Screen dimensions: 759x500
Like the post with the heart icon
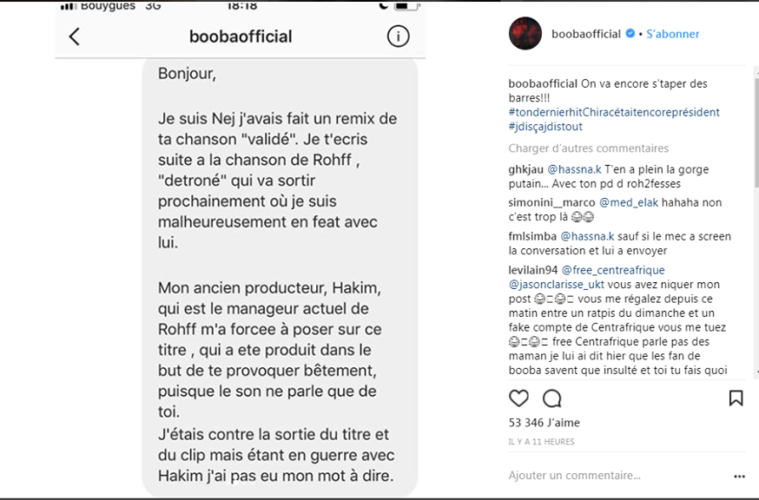(x=519, y=398)
